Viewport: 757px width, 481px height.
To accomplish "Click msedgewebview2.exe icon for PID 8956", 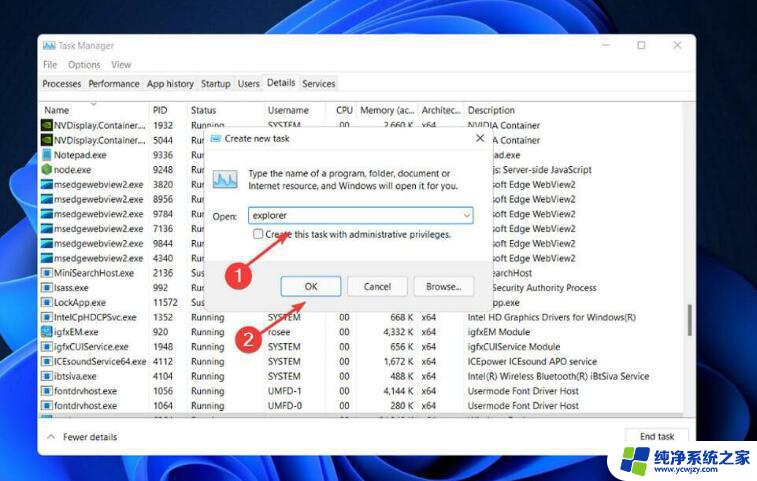I will (x=46, y=199).
